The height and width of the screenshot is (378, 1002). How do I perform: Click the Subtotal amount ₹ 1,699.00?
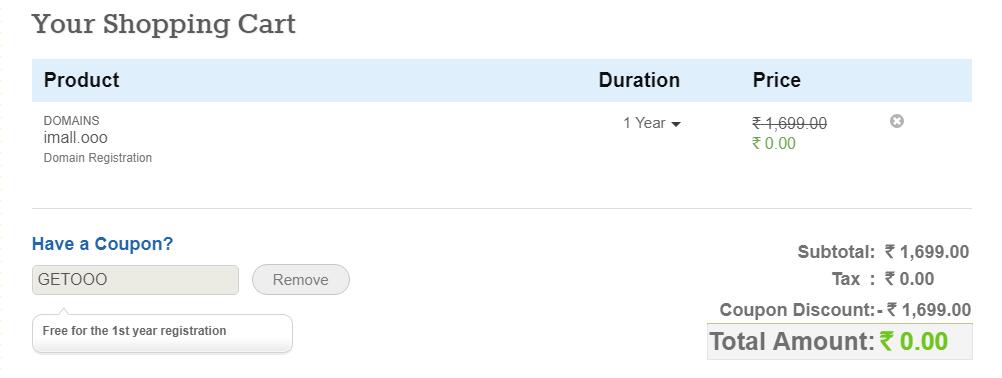pos(927,252)
